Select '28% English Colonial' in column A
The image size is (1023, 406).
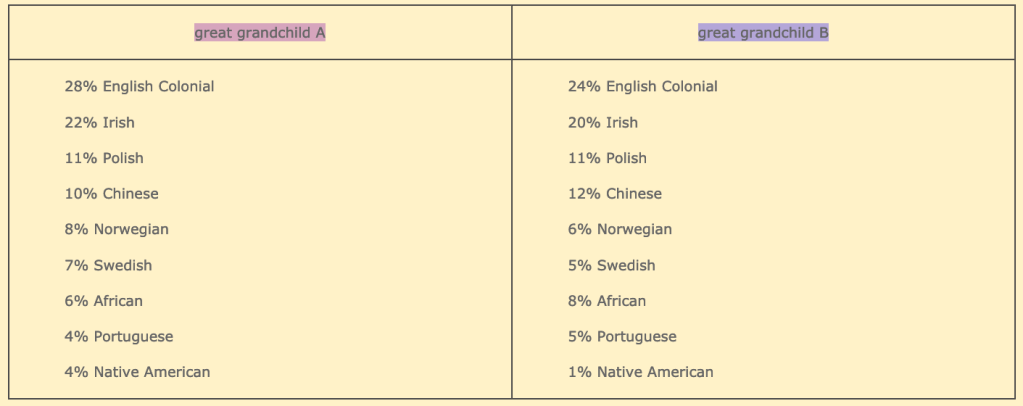click(x=139, y=87)
